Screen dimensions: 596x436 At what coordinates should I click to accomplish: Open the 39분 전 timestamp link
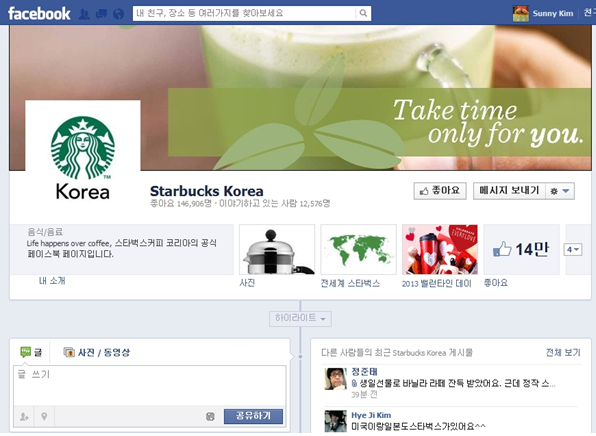(364, 395)
